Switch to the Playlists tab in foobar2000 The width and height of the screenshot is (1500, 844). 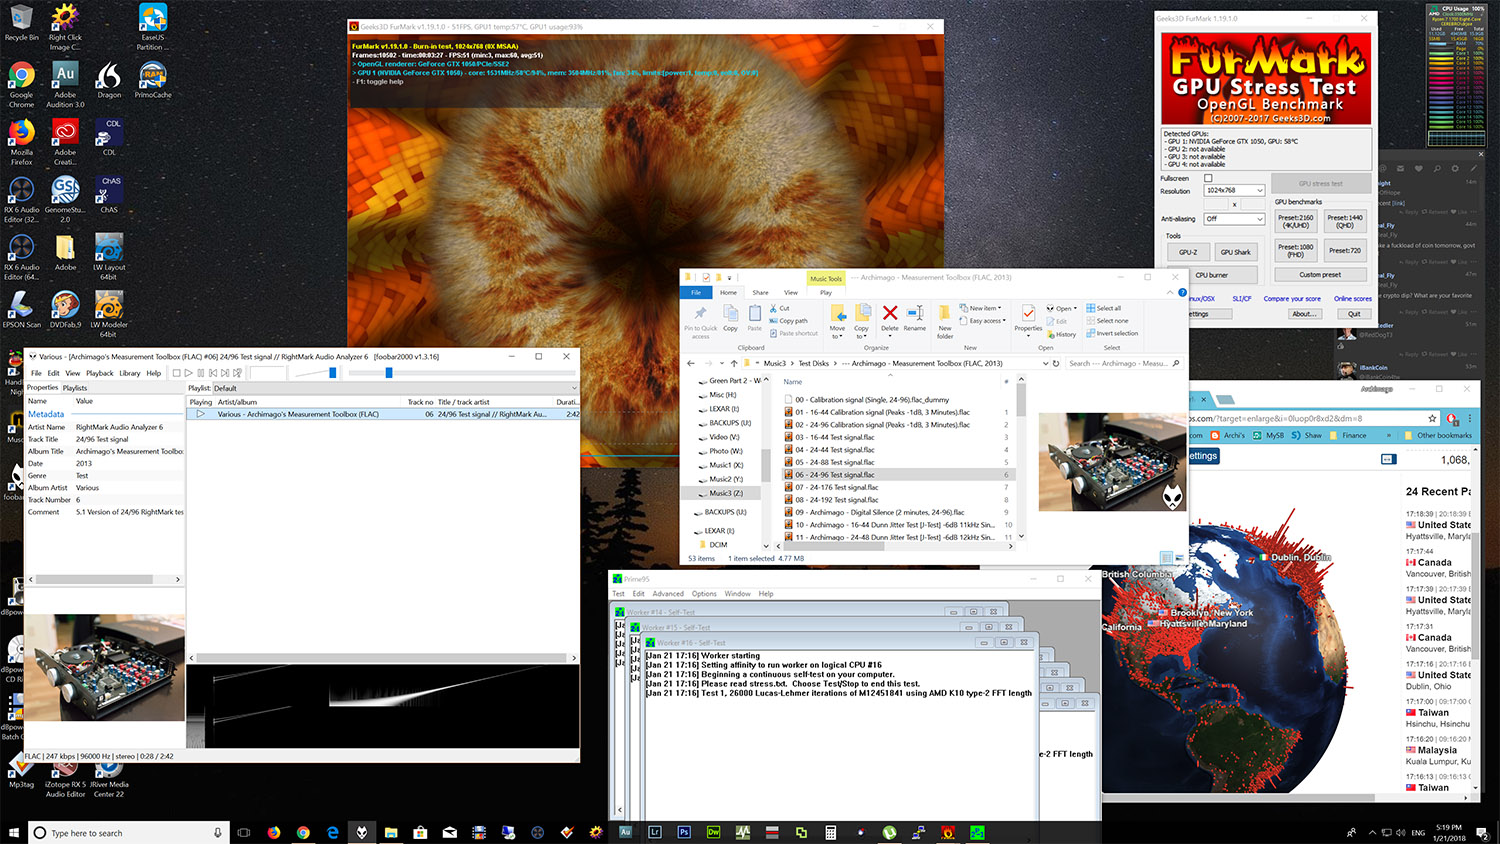[75, 388]
